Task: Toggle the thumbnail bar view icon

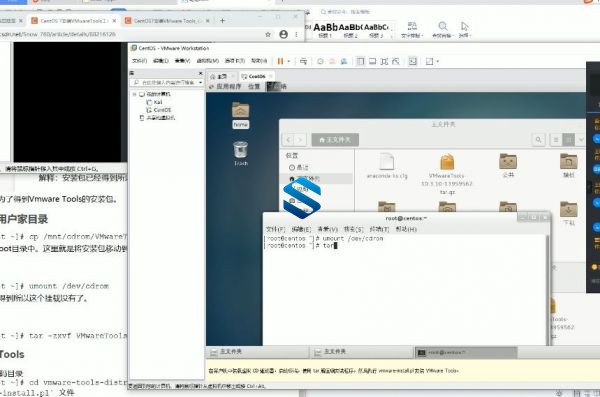Action: click(372, 61)
